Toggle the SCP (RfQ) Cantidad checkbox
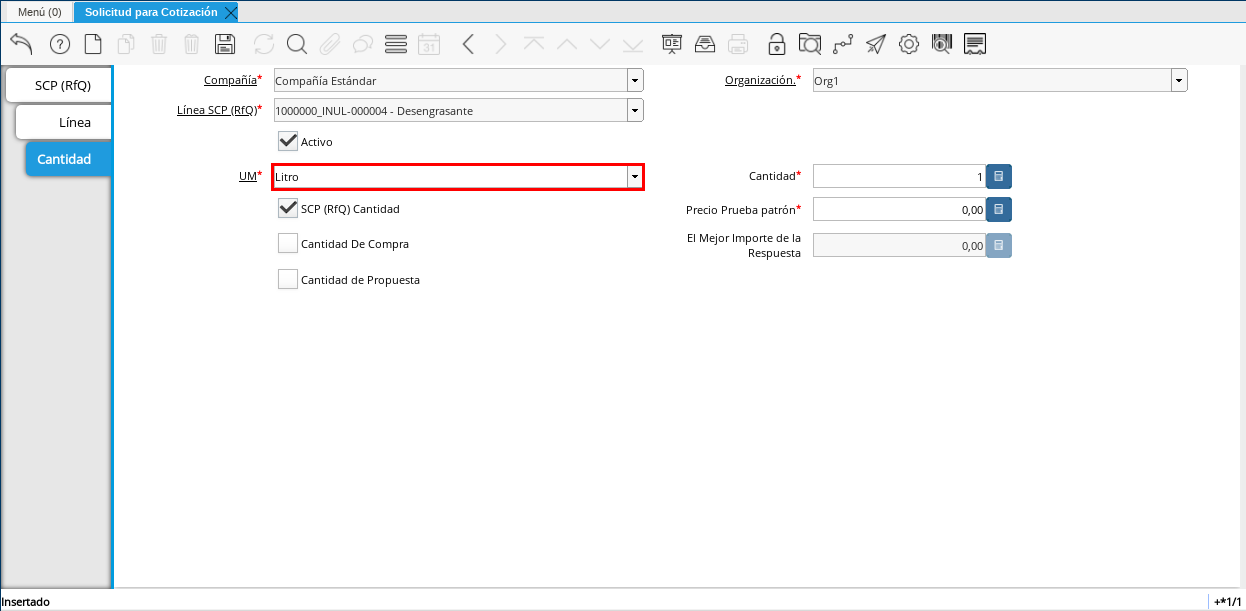 (288, 208)
